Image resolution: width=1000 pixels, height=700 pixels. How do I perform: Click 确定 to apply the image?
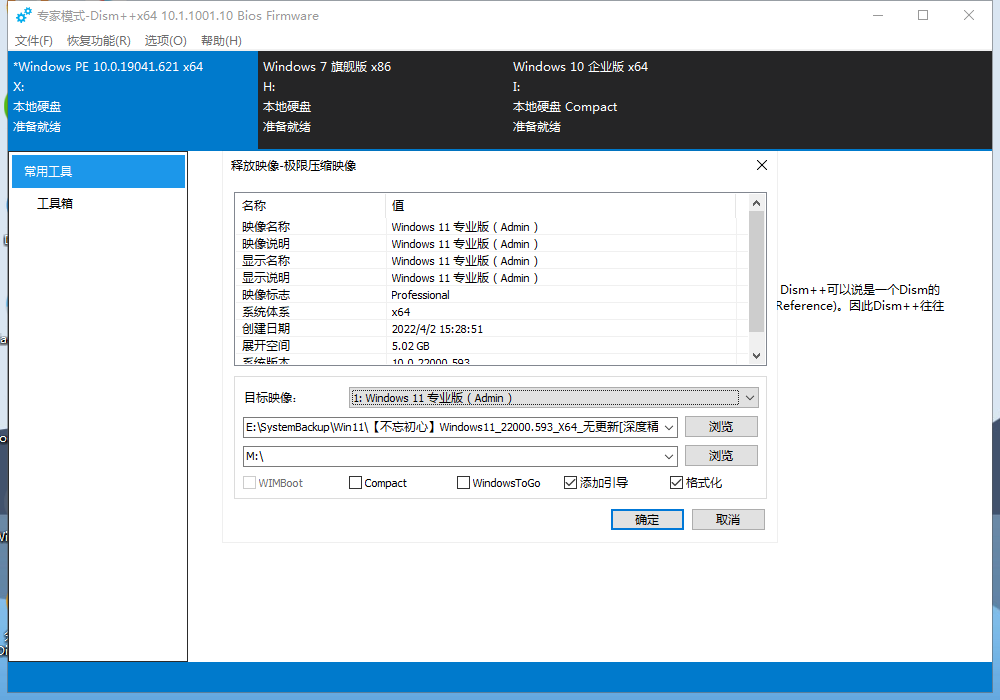647,520
